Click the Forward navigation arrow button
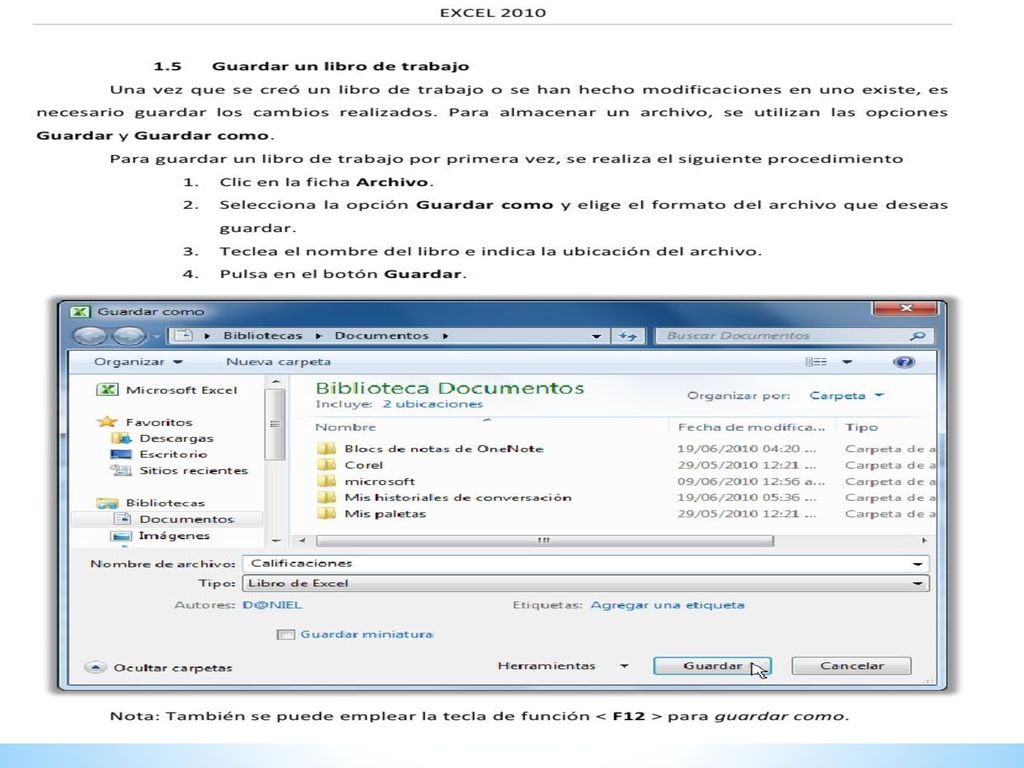 coord(129,336)
